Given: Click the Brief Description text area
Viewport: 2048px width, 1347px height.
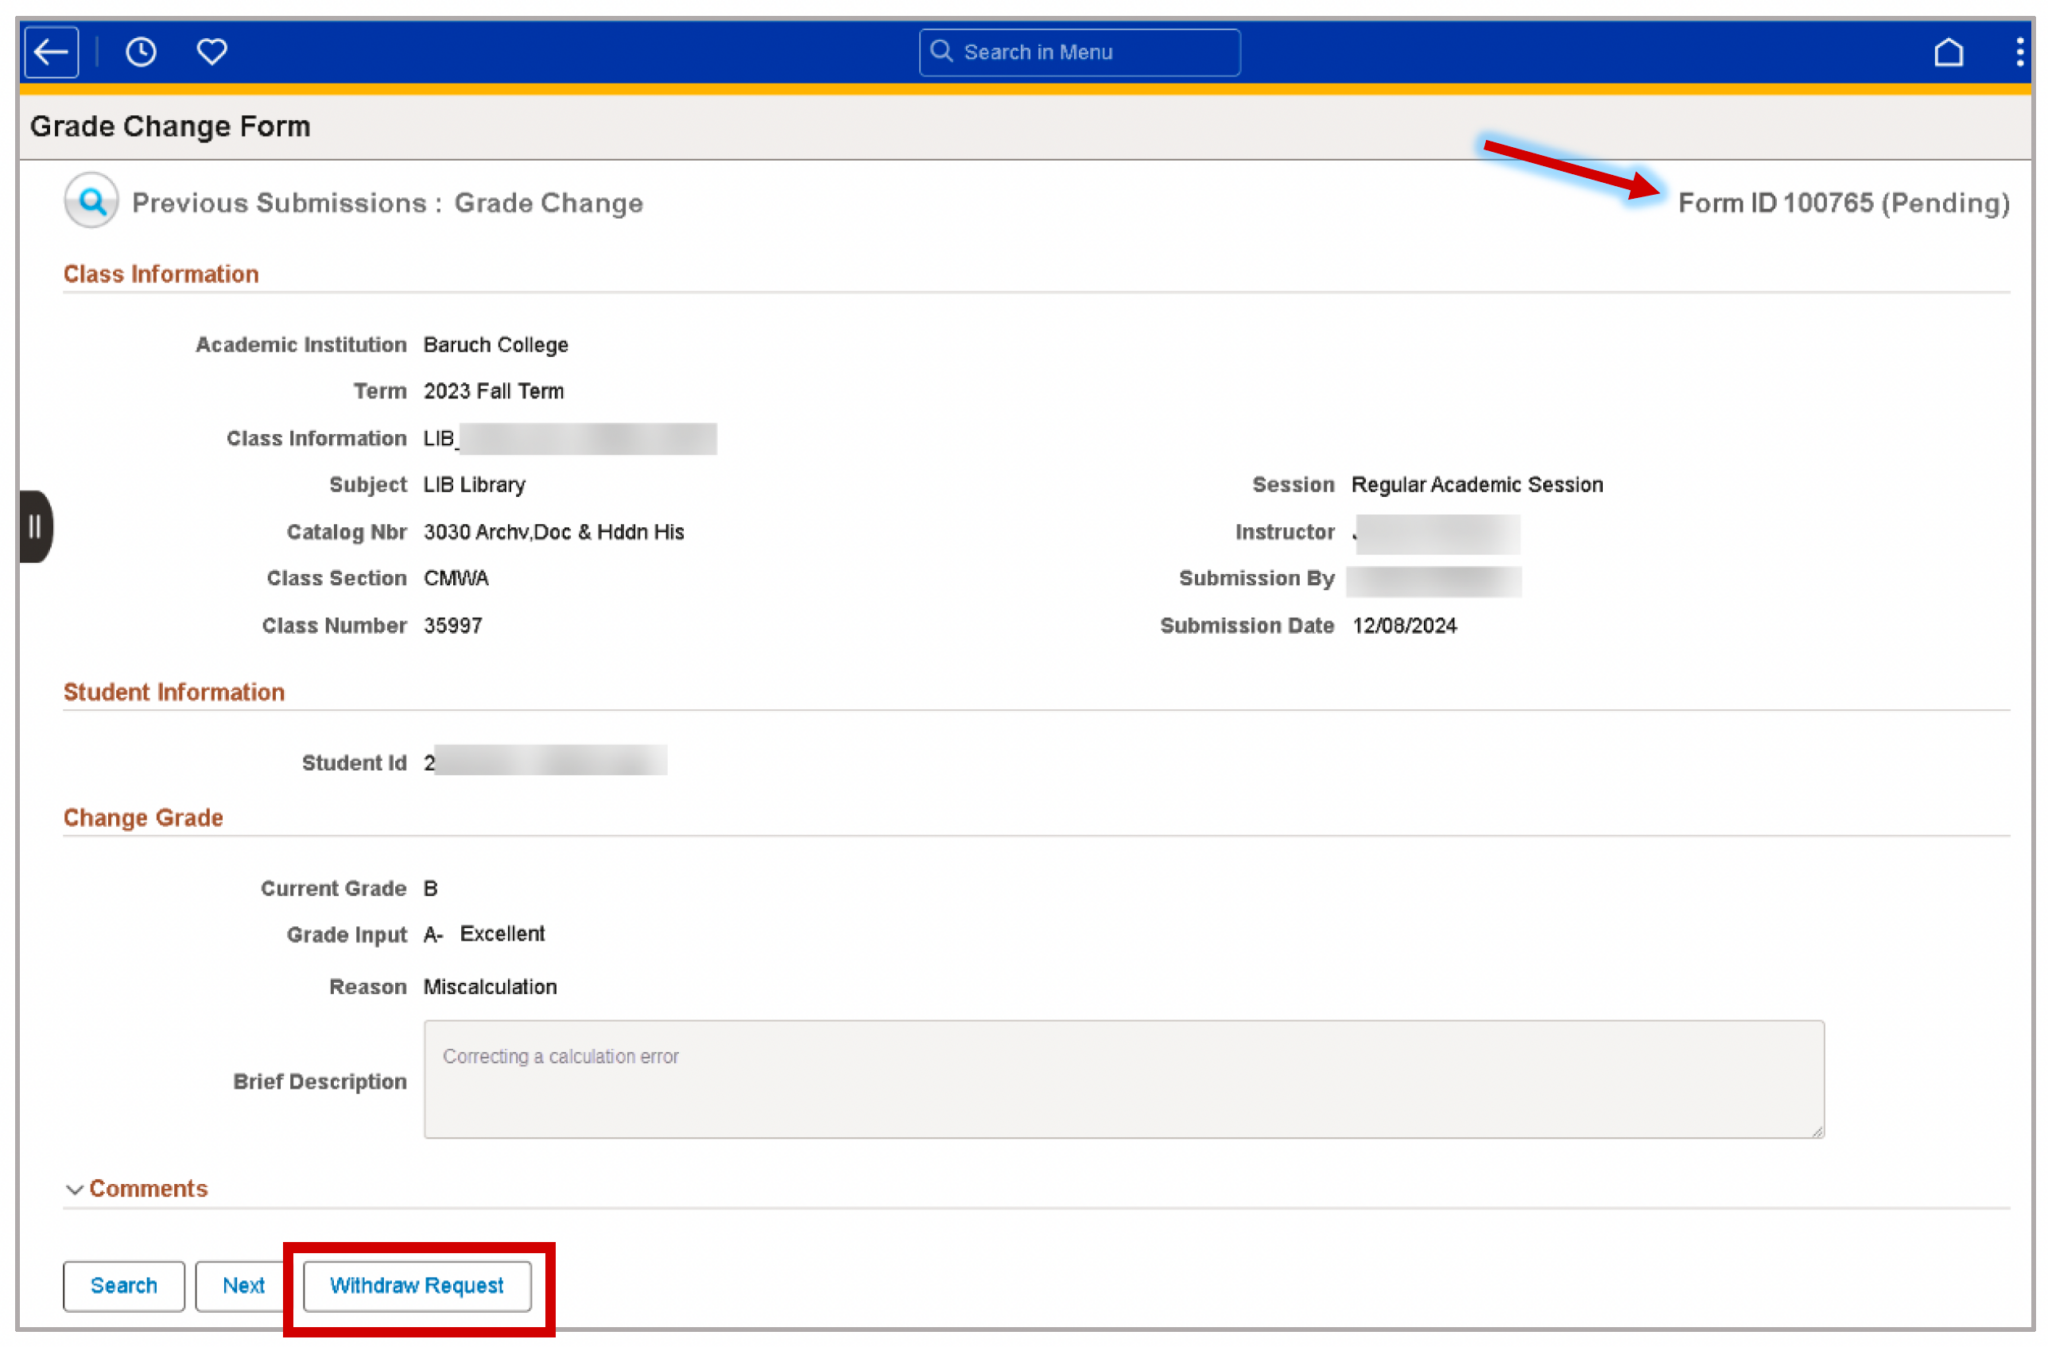Looking at the screenshot, I should [x=1123, y=1079].
